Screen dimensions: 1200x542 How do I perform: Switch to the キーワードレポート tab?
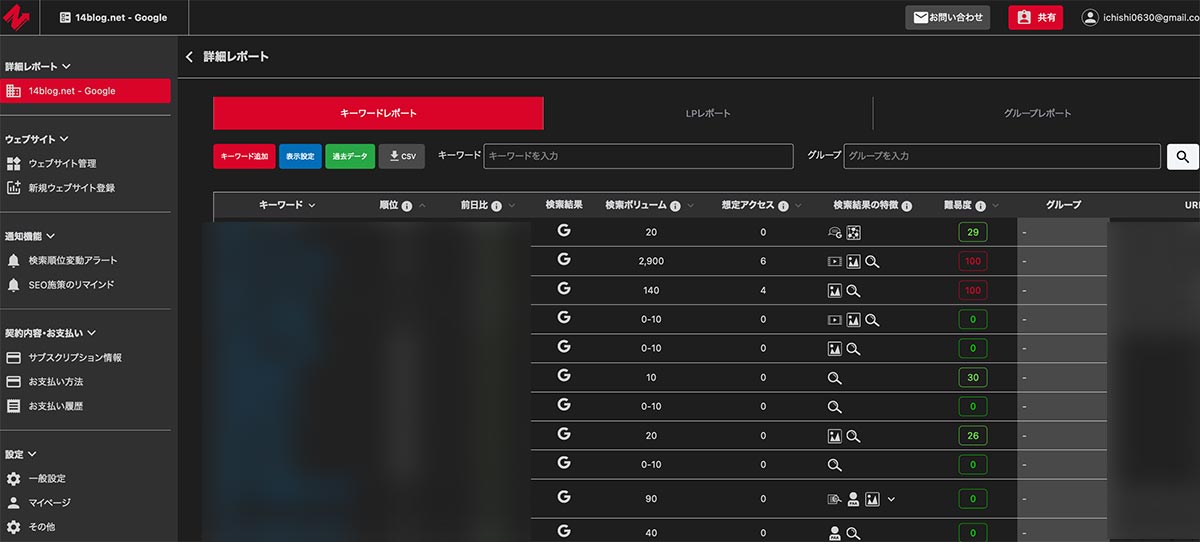[378, 113]
